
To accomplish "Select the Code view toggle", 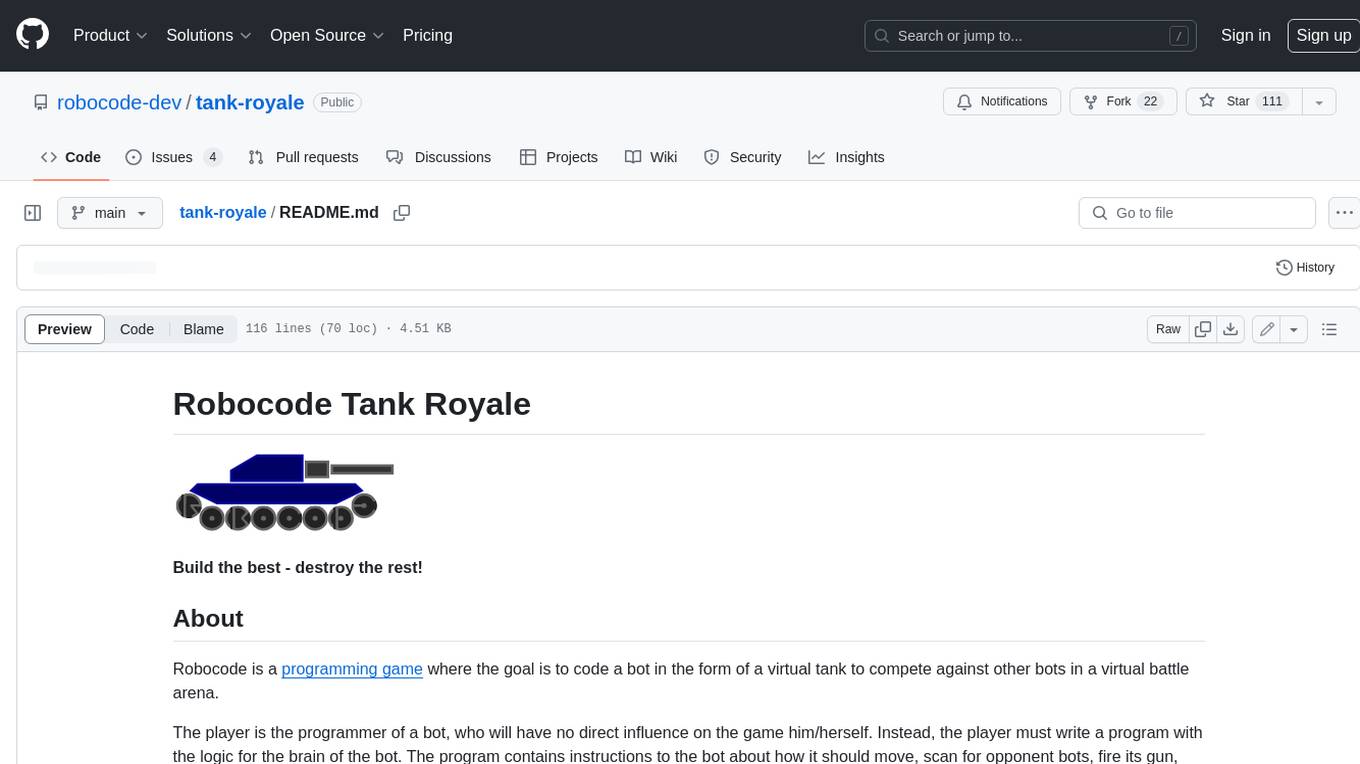I will click(x=137, y=329).
